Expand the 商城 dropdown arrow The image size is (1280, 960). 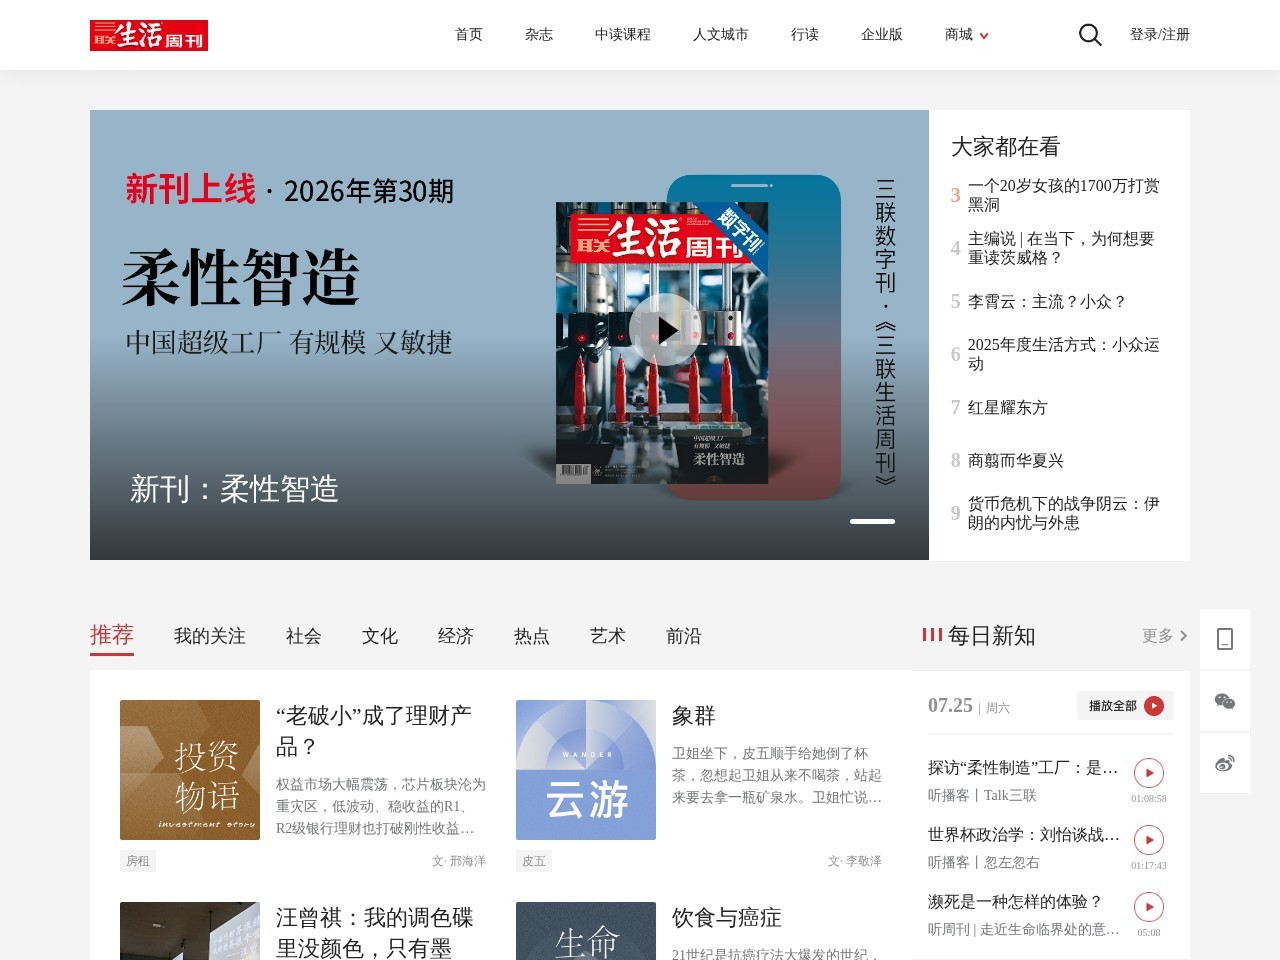[x=984, y=36]
